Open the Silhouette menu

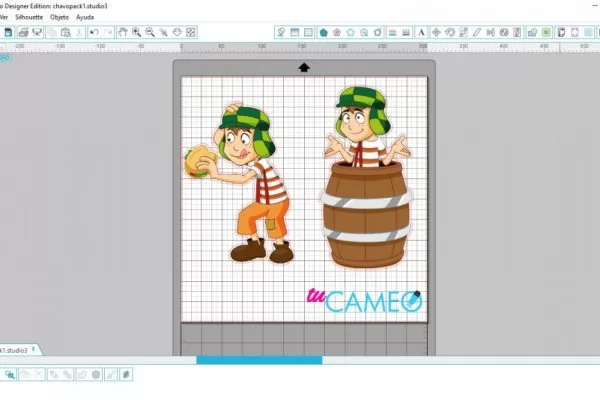29,17
